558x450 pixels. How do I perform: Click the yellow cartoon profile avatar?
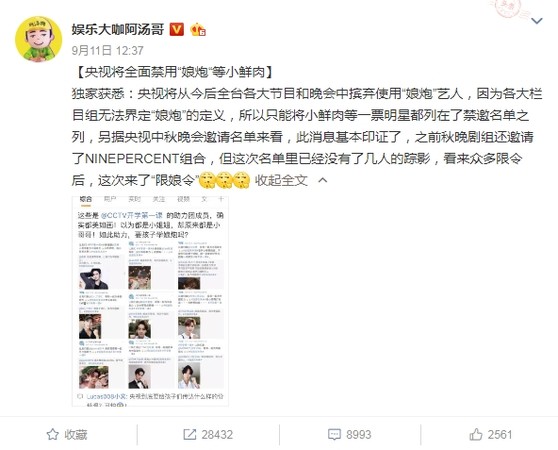(38, 39)
